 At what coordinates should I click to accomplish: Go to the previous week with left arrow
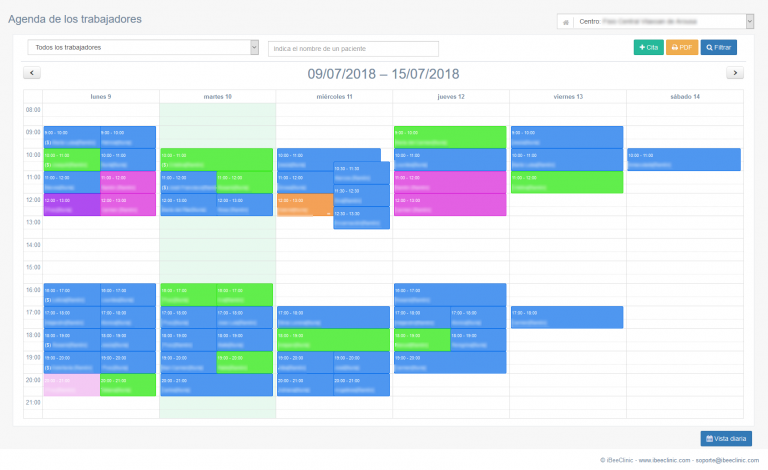click(32, 73)
